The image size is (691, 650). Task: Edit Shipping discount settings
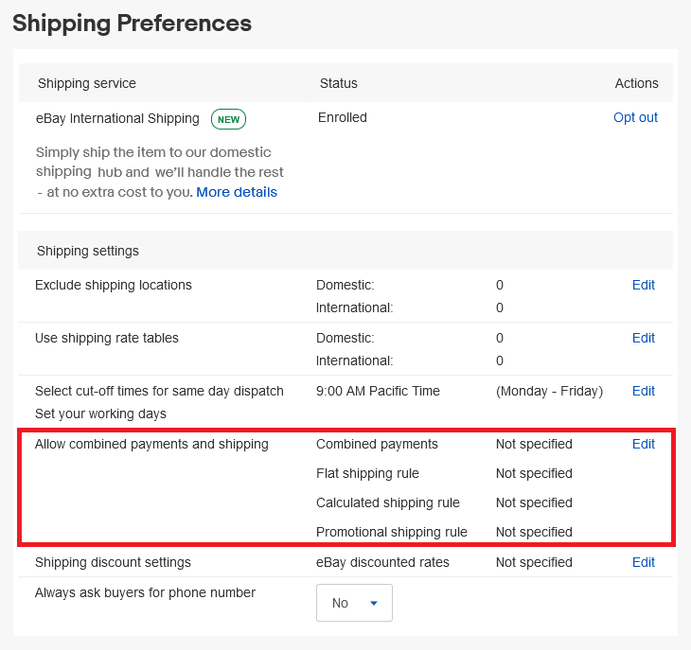click(643, 562)
